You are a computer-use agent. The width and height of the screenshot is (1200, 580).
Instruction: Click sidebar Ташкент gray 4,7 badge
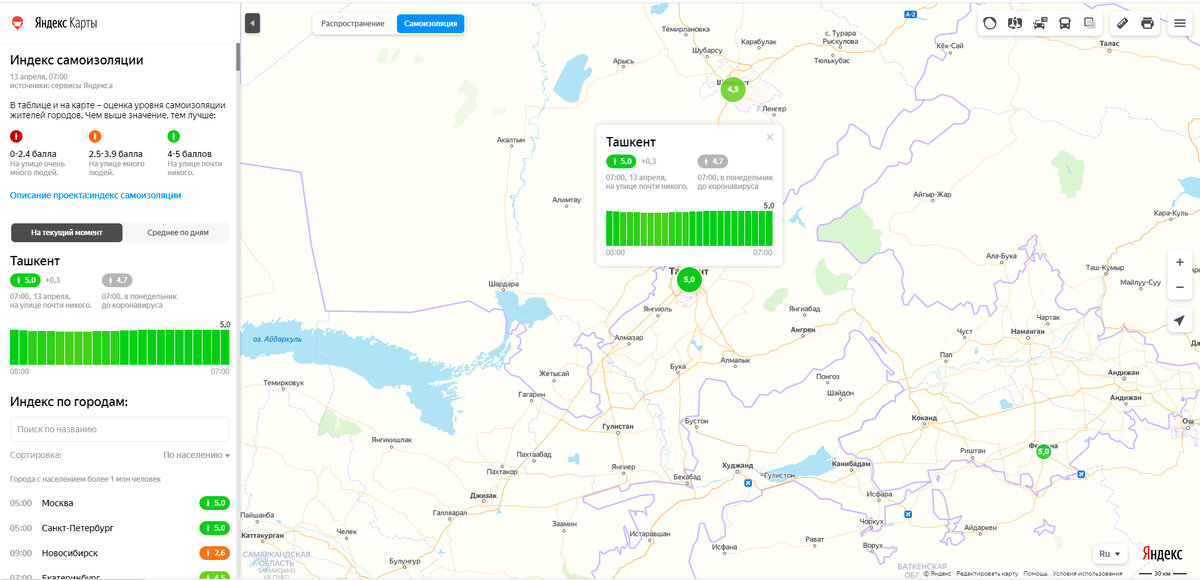pyautogui.click(x=117, y=280)
